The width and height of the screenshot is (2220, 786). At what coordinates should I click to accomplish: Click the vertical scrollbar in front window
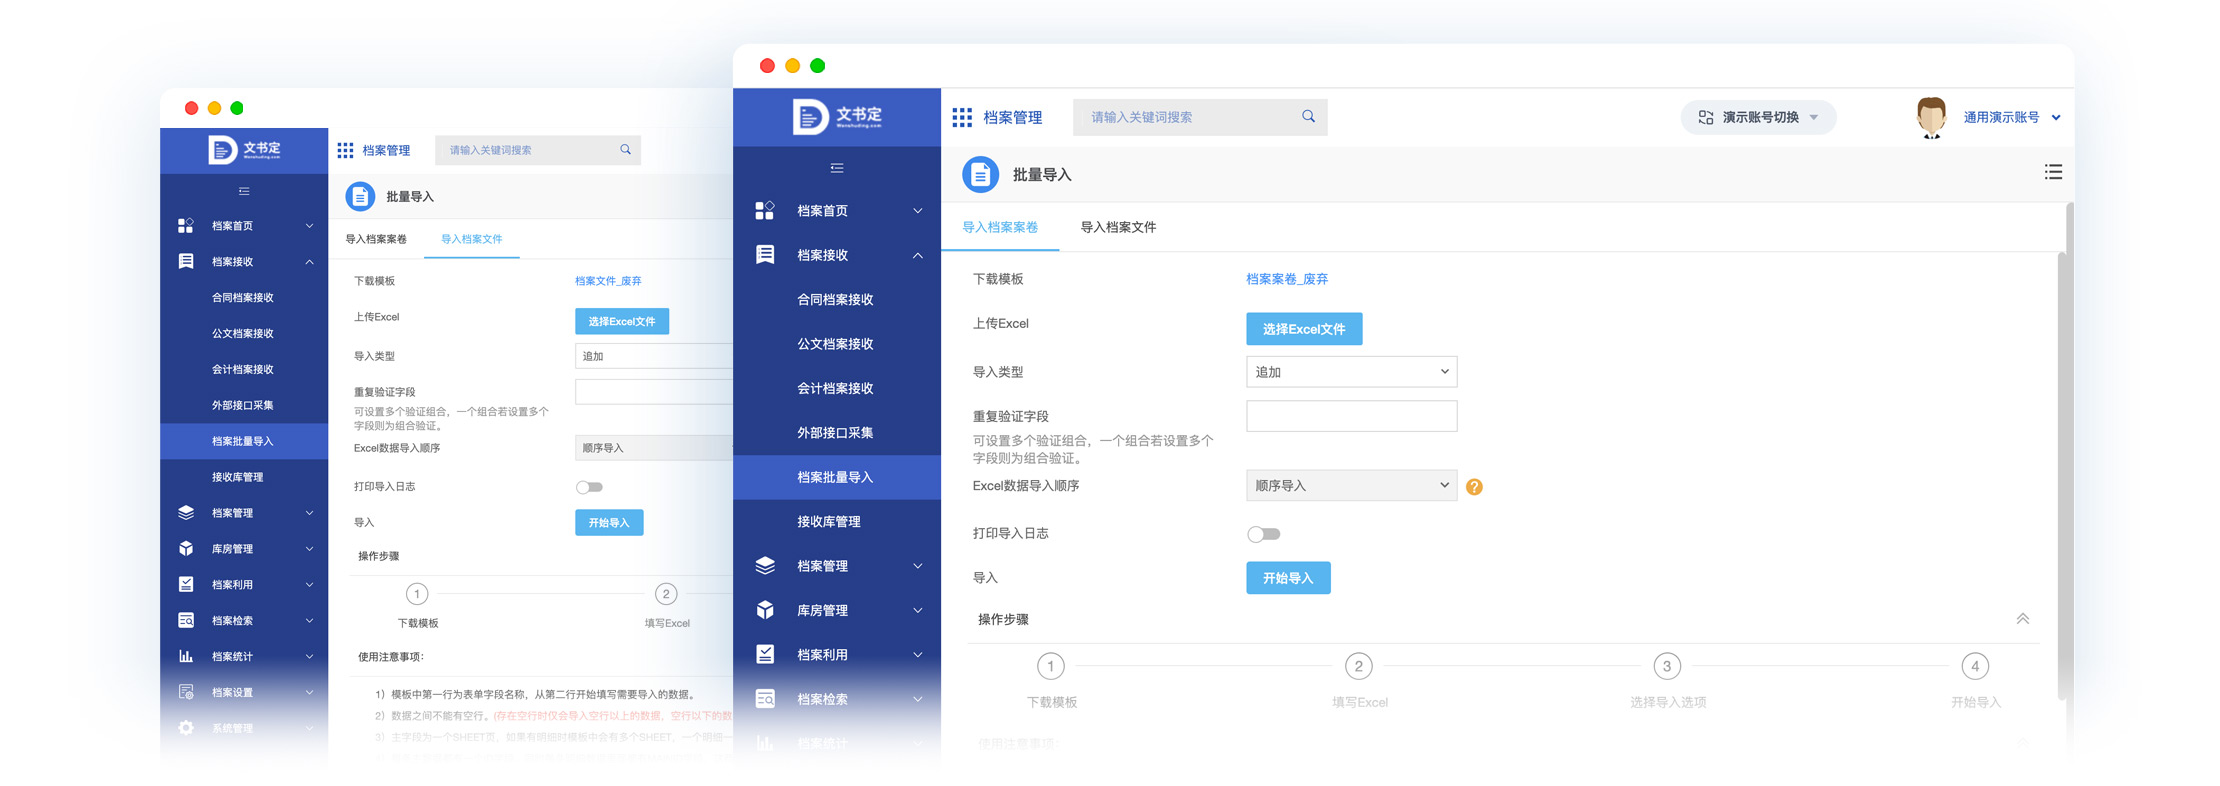[x=2062, y=475]
